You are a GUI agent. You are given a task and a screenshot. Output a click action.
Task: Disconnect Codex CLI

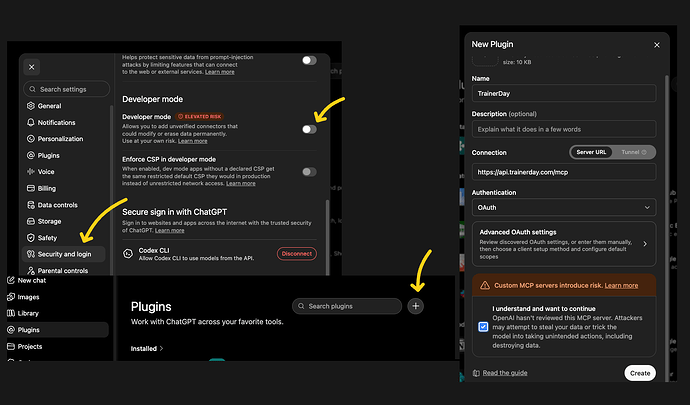tap(297, 254)
